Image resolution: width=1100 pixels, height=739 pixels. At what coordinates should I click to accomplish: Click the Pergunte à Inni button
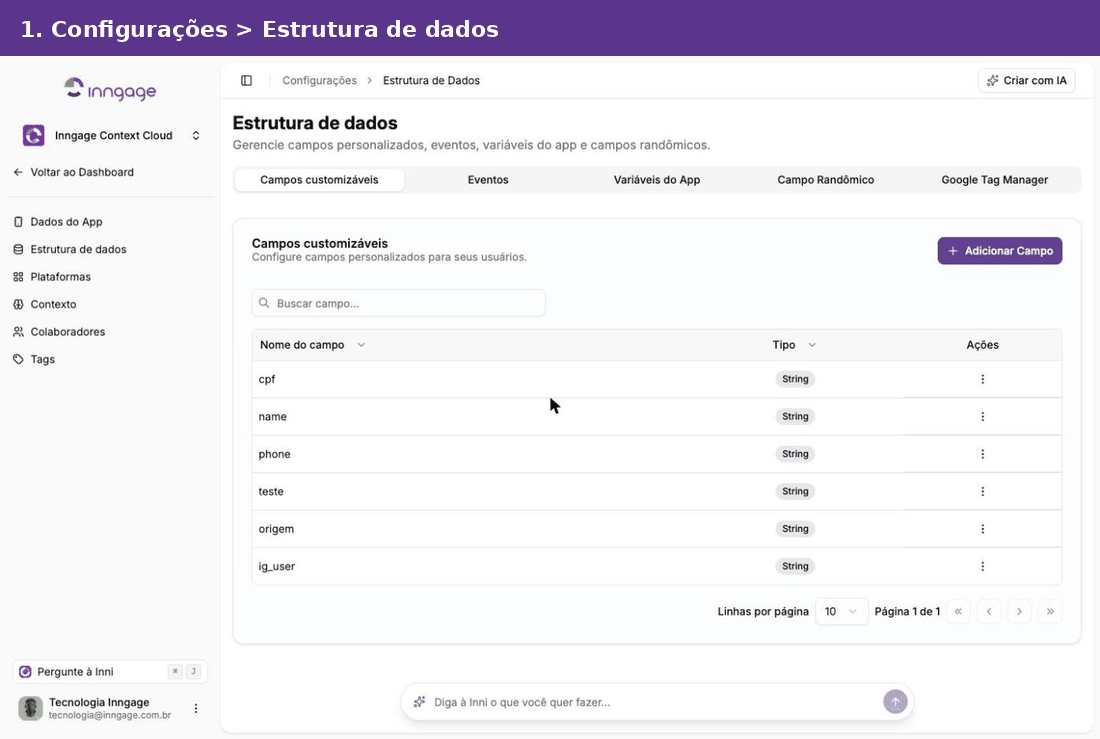point(109,672)
